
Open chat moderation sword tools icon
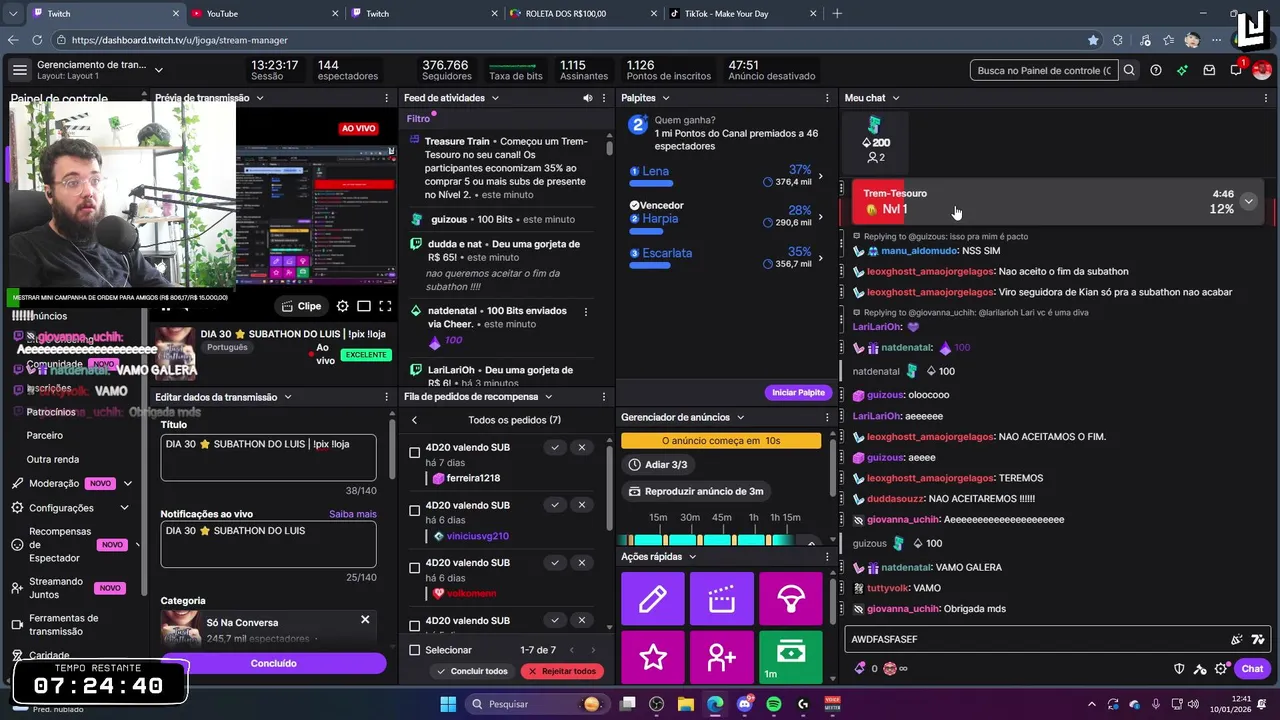(1200, 669)
